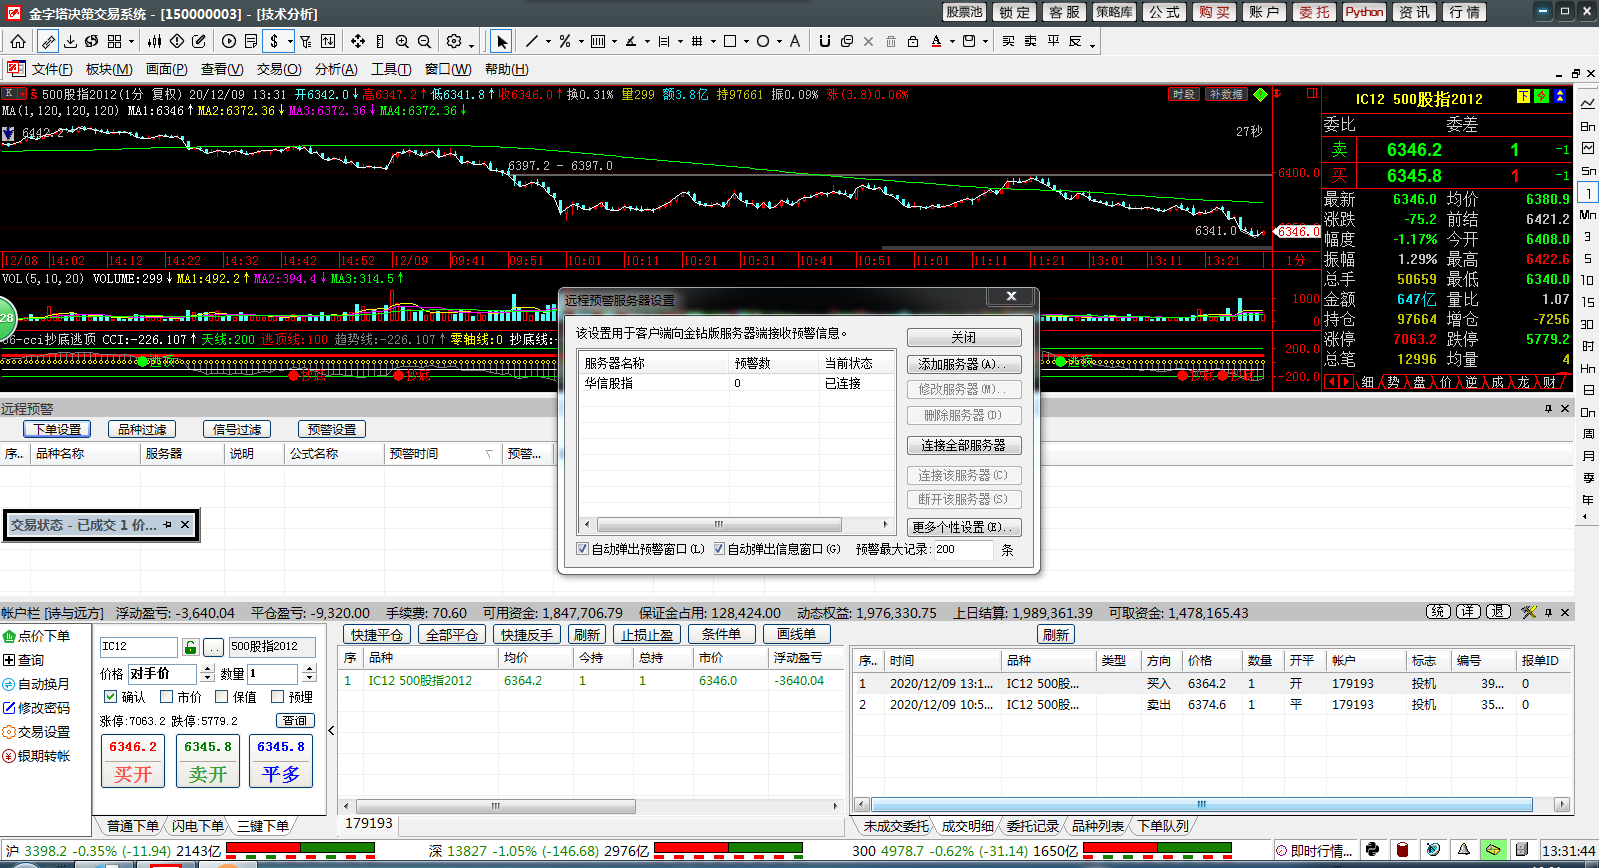Screen dimensions: 1599x868
Task: Click the settings gear toolbar icon
Action: tap(454, 41)
